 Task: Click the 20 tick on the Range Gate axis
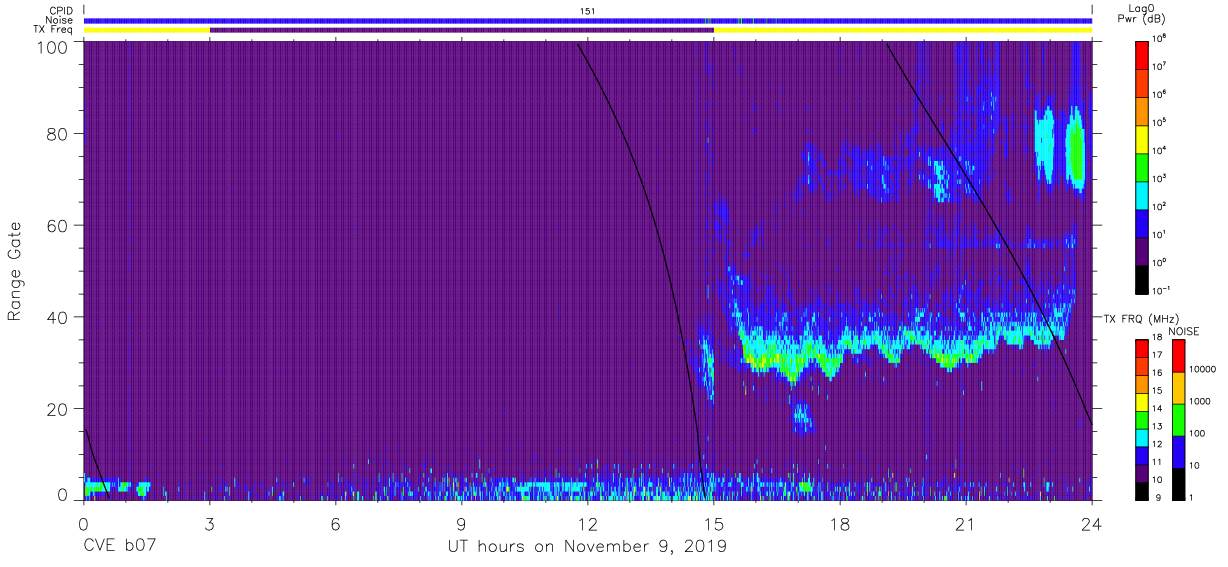pos(57,409)
